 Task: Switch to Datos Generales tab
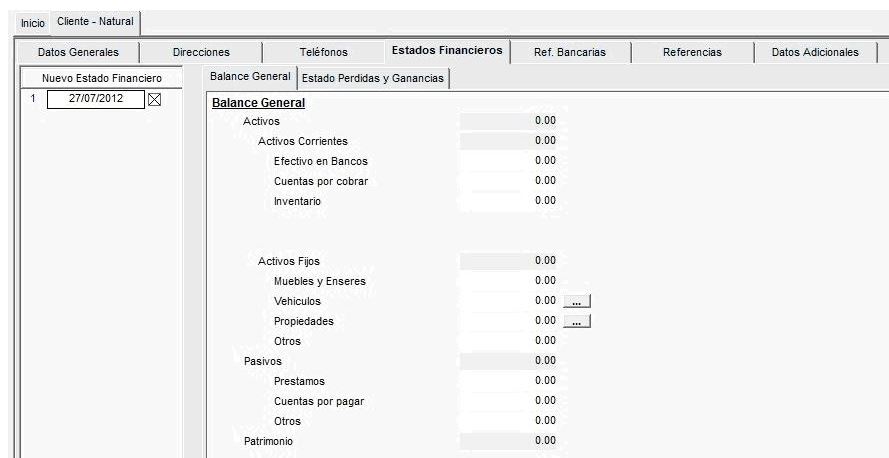78,52
